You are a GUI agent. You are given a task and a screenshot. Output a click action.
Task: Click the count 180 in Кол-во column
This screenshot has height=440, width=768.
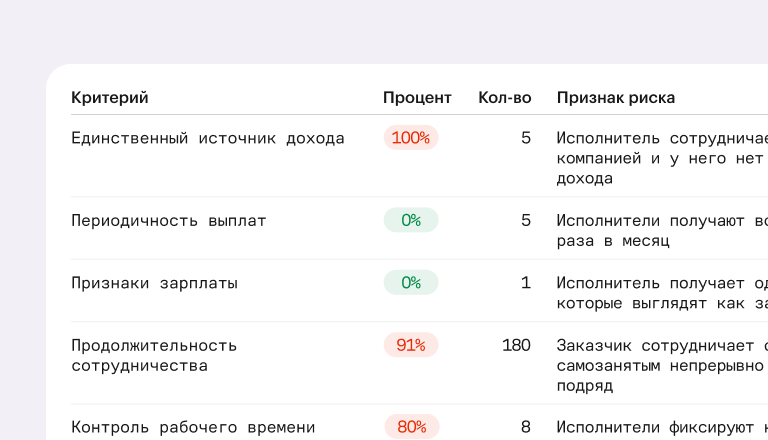point(516,345)
